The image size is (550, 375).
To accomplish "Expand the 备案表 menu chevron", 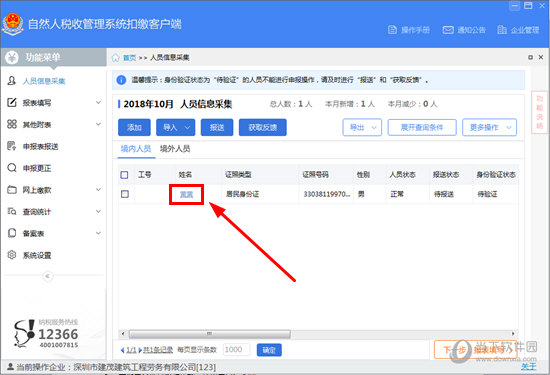I will [x=99, y=233].
